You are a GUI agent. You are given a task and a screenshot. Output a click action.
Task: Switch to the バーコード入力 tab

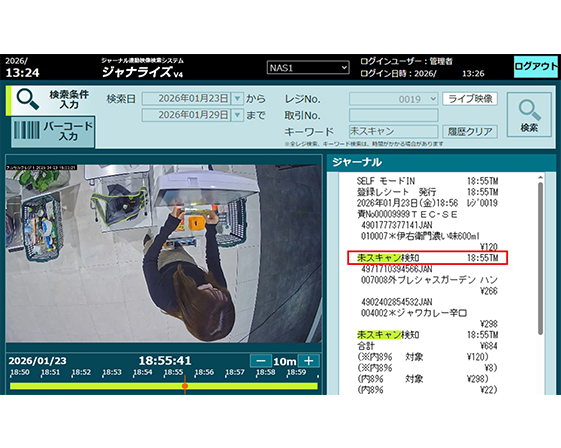(53, 131)
